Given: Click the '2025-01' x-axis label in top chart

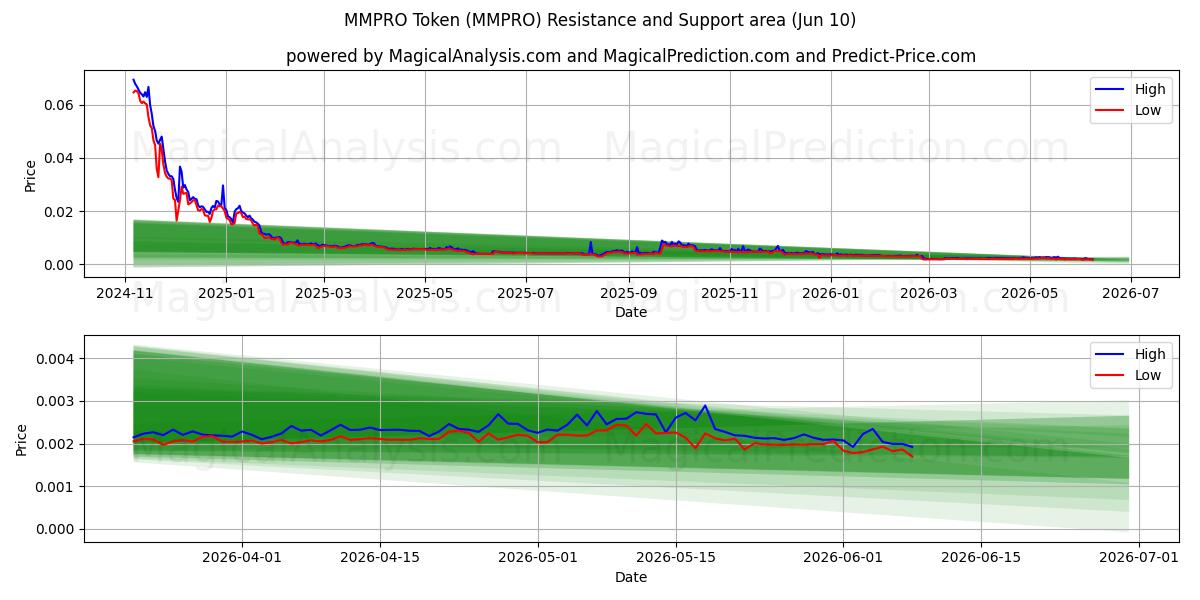Looking at the screenshot, I should coord(226,293).
